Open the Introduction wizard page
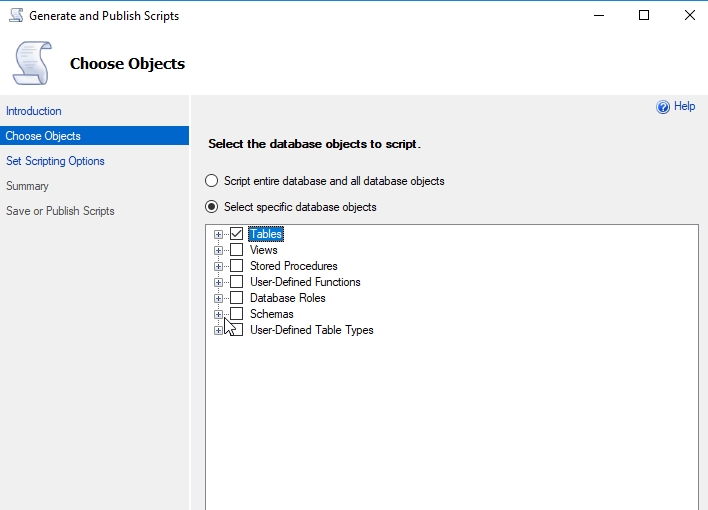 34,111
